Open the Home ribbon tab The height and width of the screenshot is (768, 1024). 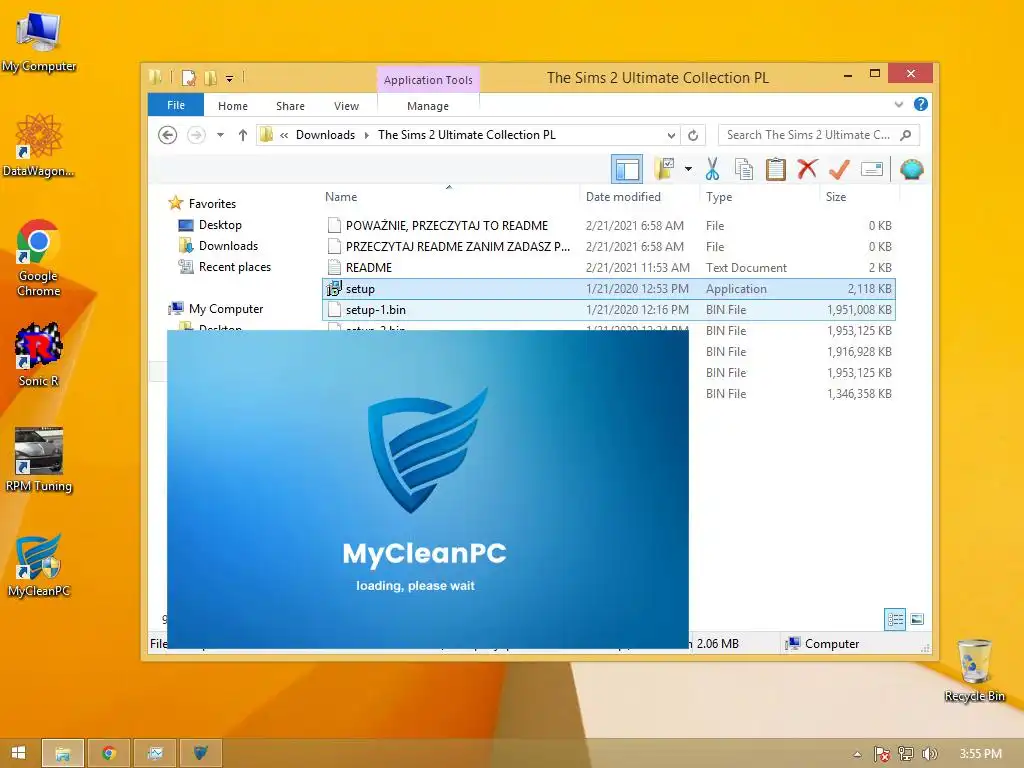[232, 106]
